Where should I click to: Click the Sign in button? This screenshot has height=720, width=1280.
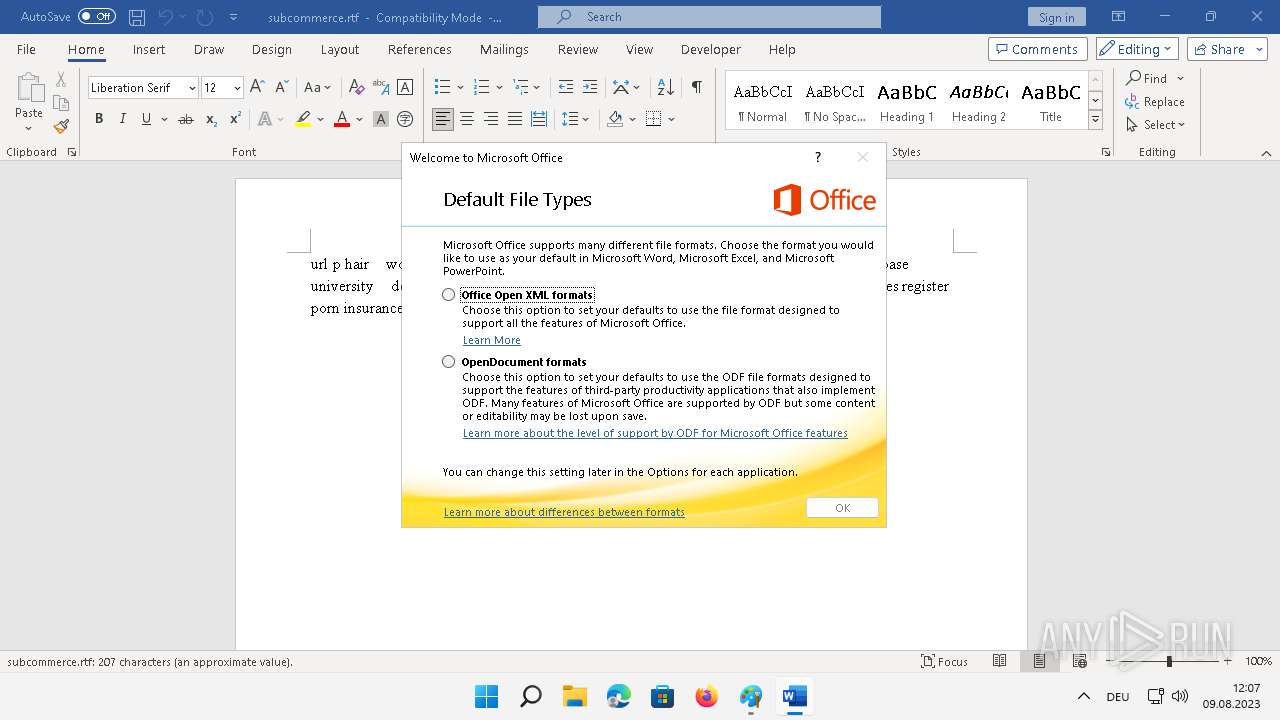click(x=1056, y=17)
